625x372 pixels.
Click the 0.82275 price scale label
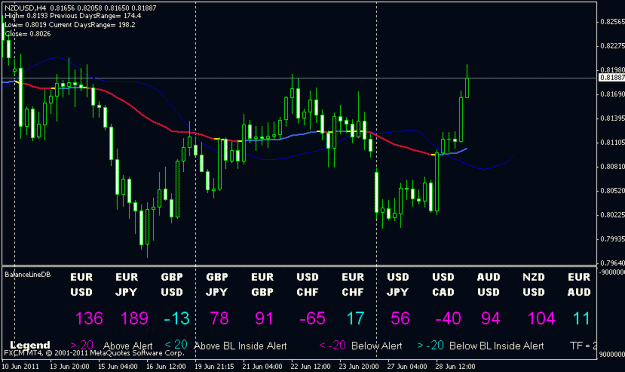(613, 46)
